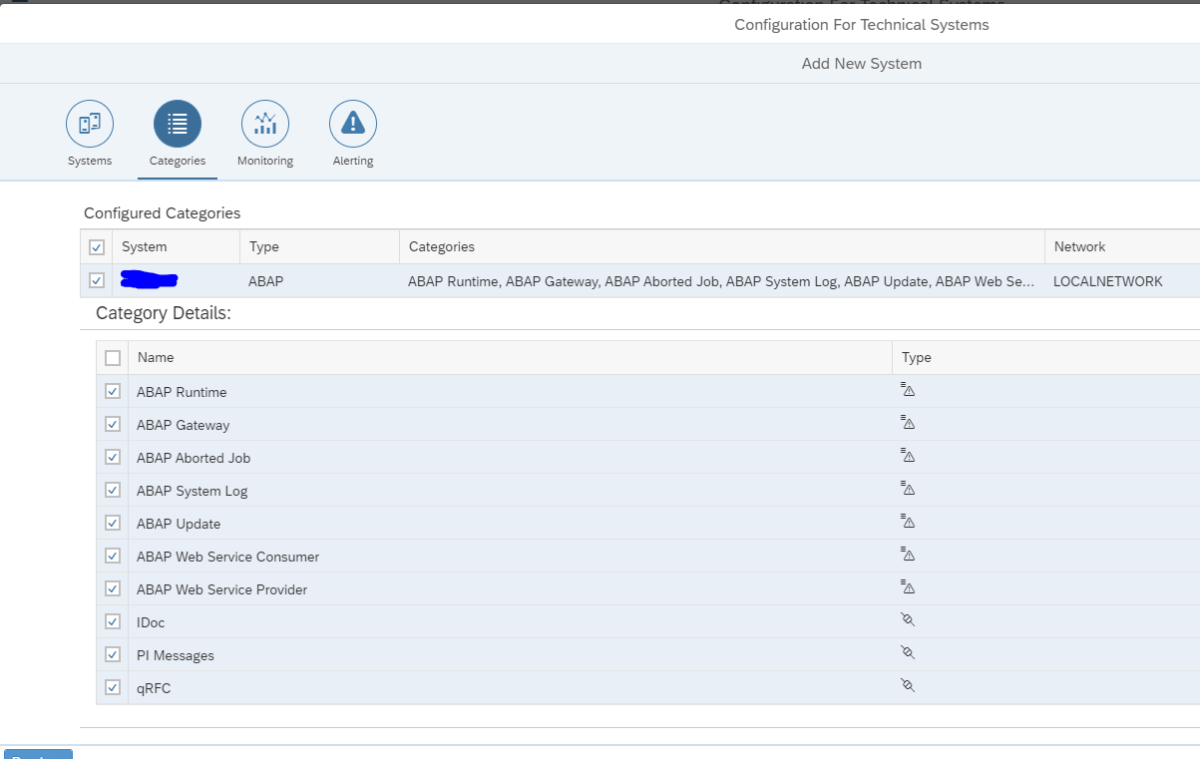Click the alert type icon for ABAP System Log

tap(906, 488)
